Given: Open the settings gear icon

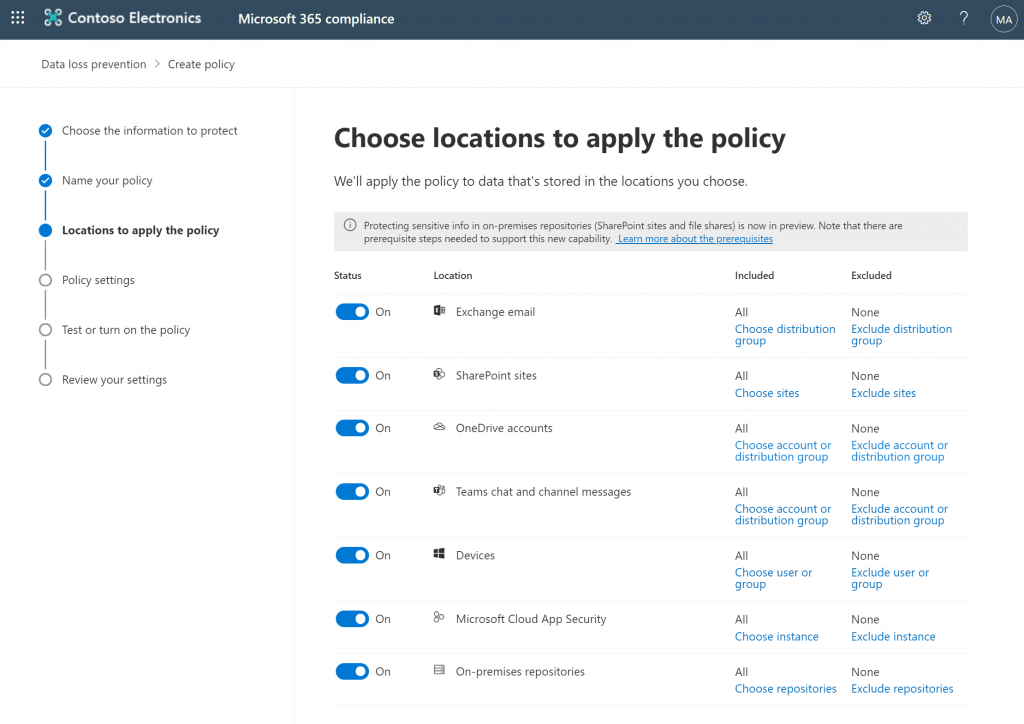Looking at the screenshot, I should coord(924,18).
